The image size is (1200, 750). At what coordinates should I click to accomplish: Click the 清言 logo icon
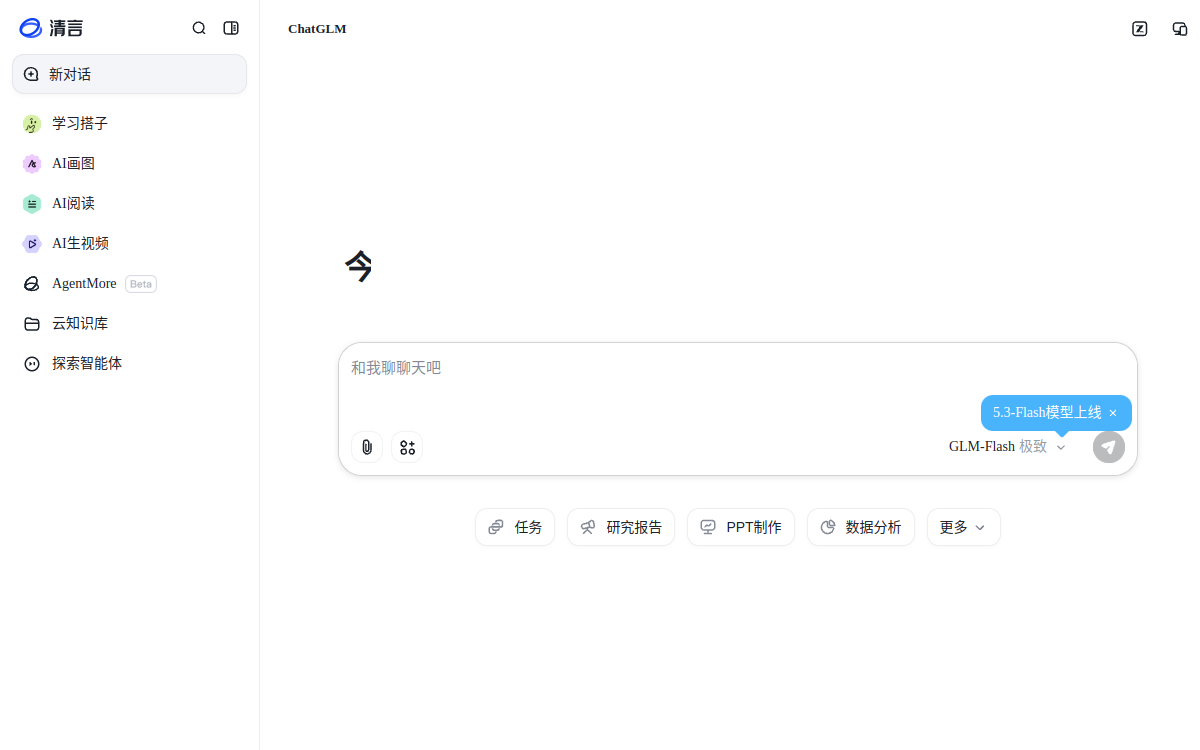[30, 28]
